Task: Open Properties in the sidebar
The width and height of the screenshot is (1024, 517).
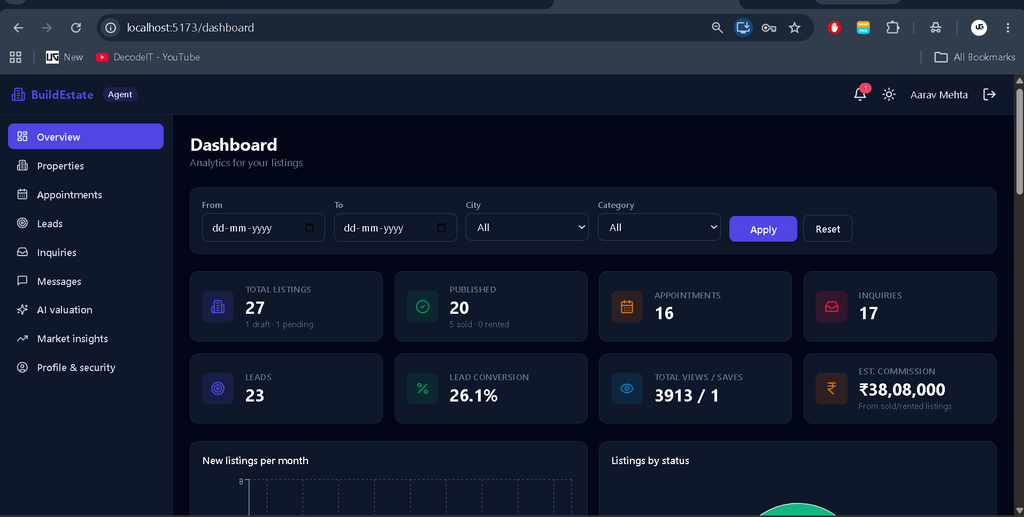Action: point(86,166)
